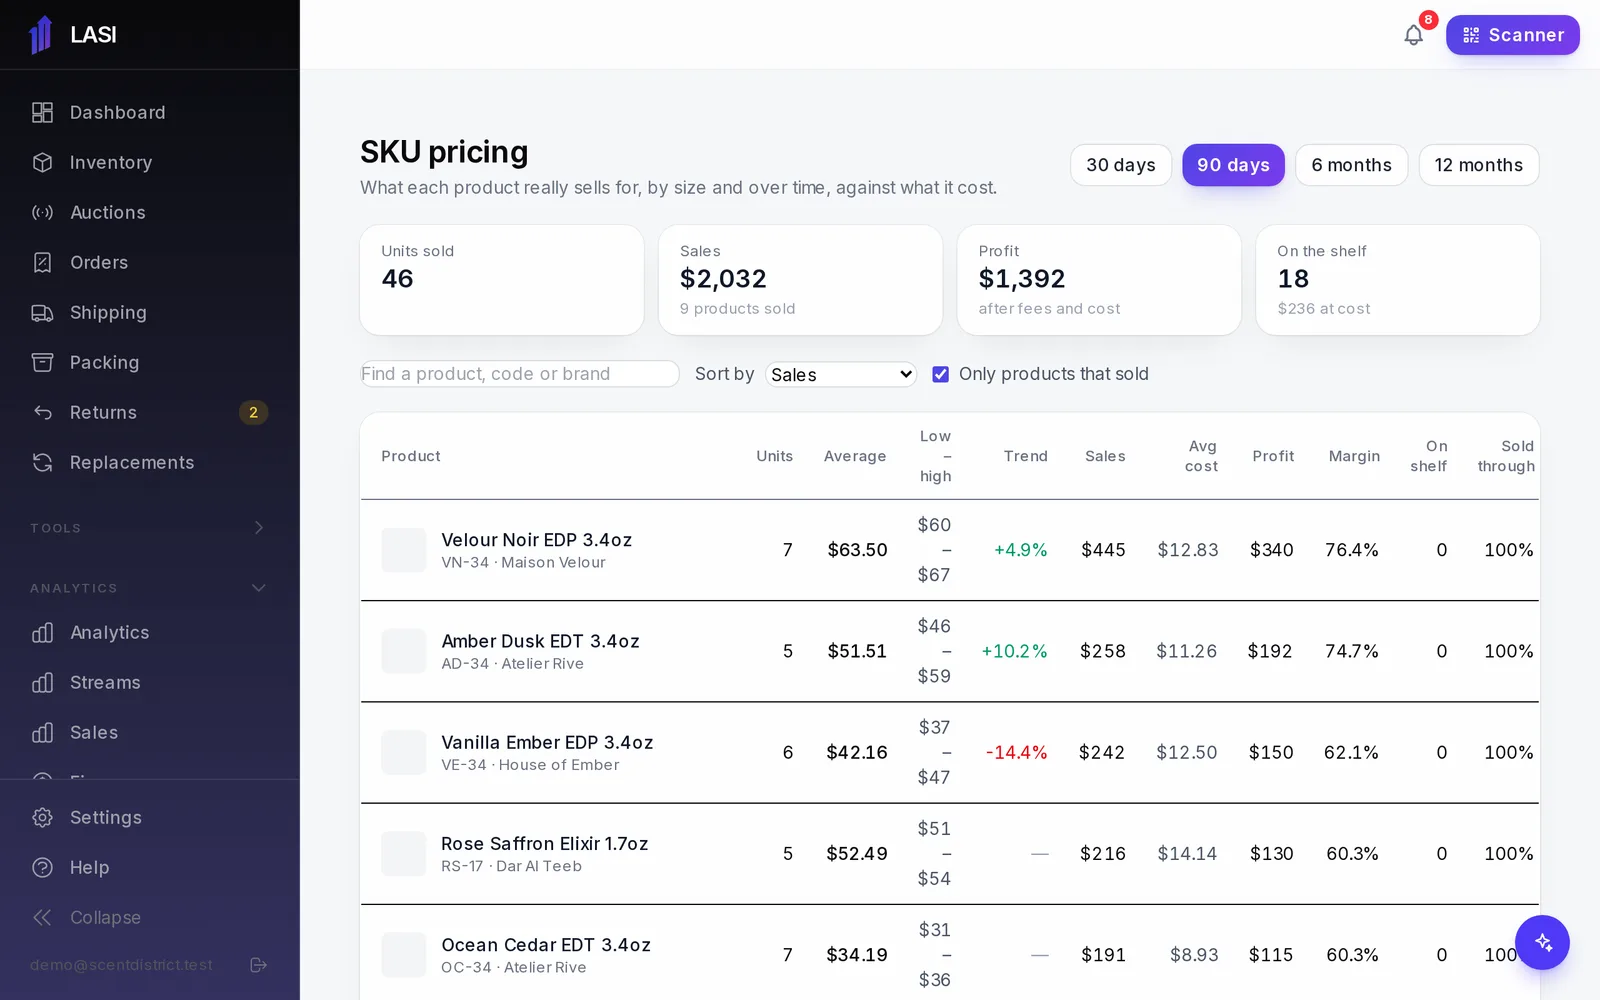Viewport: 1600px width, 1000px height.
Task: Open Replacements refresh icon
Action: [42, 463]
